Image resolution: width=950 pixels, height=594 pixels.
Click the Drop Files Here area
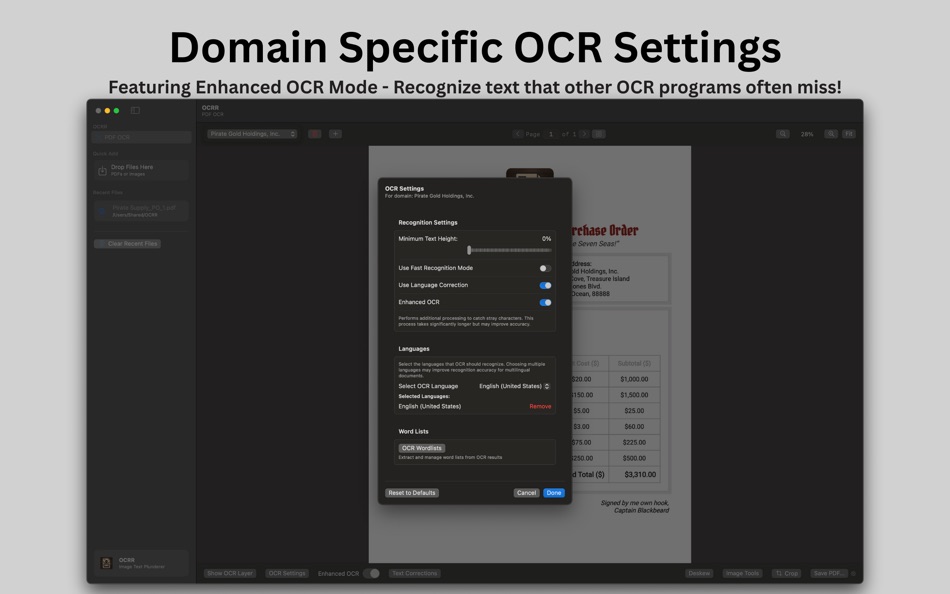[x=141, y=170]
